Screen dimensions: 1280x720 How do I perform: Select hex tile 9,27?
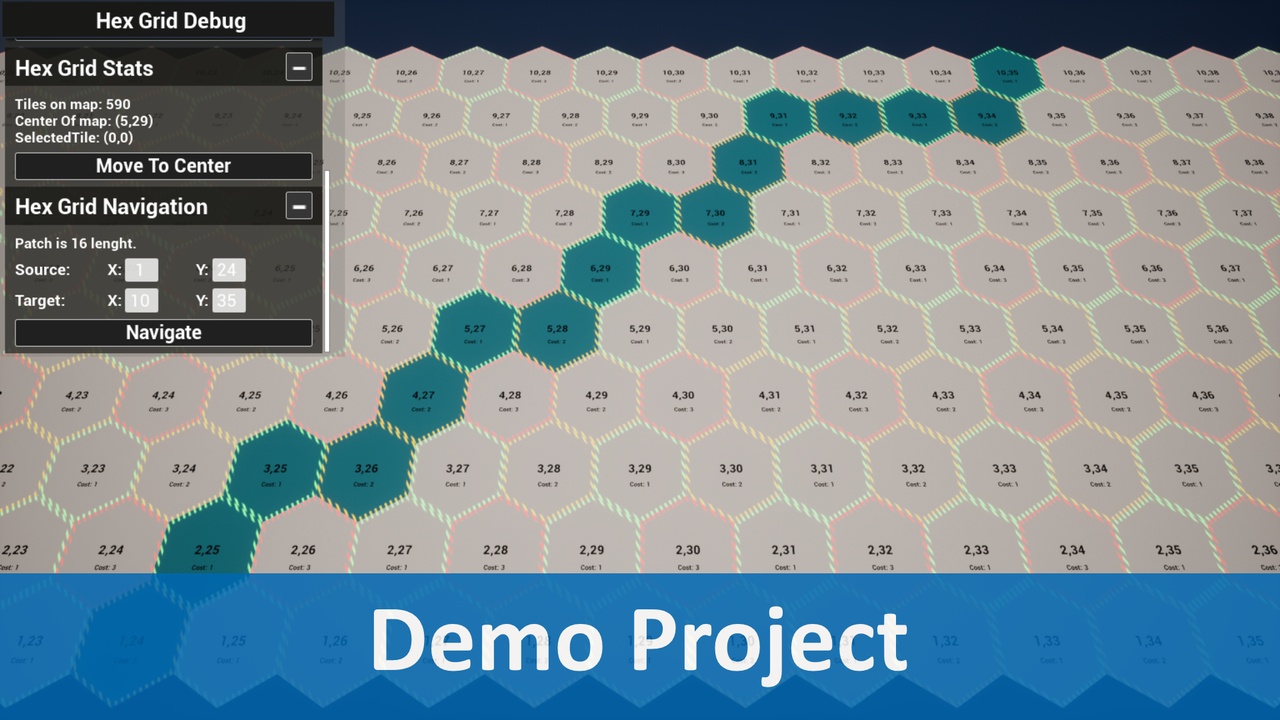tap(500, 118)
